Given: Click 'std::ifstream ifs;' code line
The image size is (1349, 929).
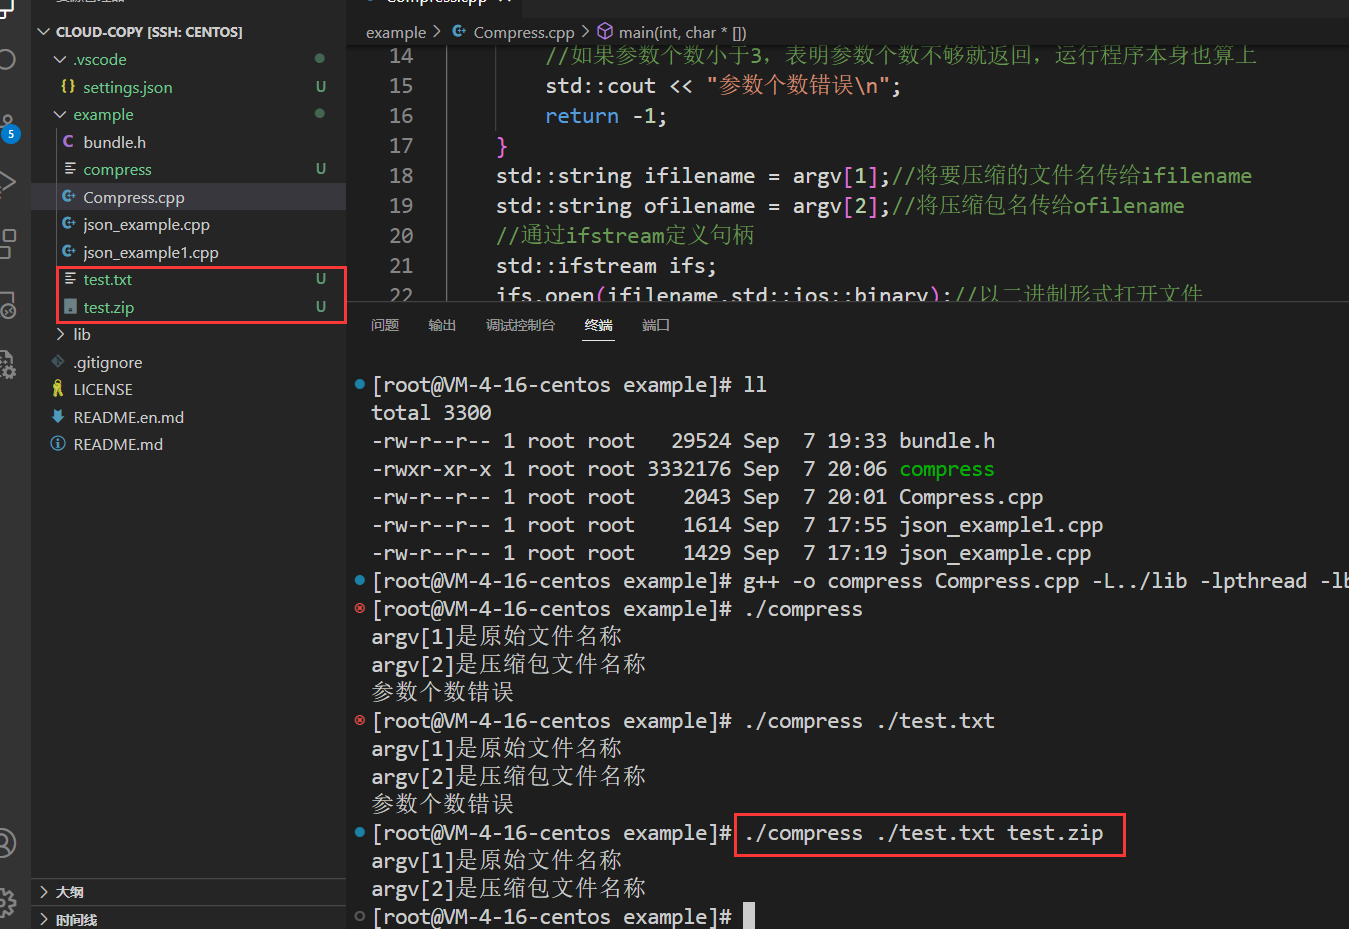Looking at the screenshot, I should (607, 266).
